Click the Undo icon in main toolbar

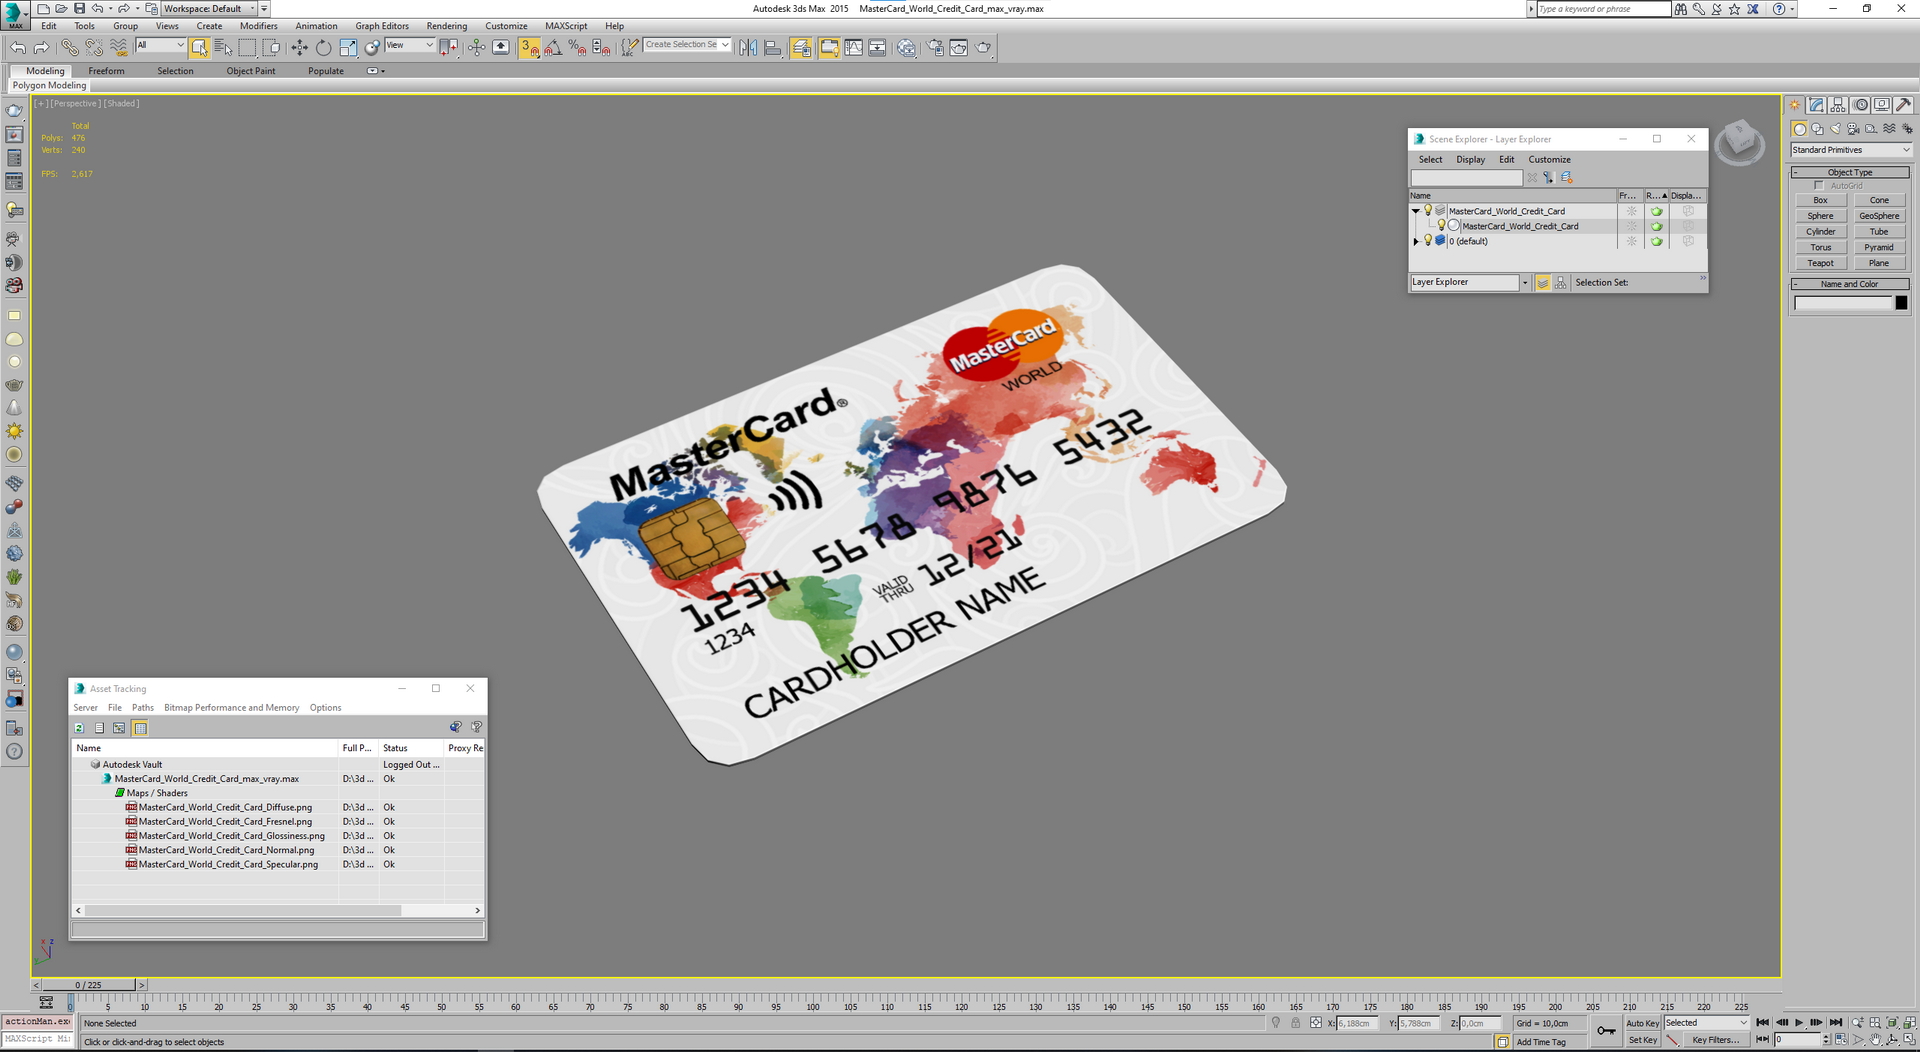[x=18, y=47]
